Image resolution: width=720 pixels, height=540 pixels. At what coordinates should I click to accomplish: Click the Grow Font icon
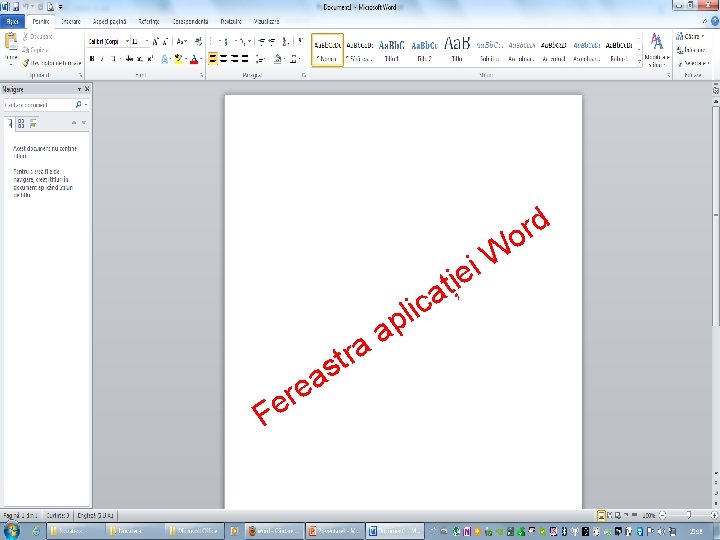tap(156, 42)
